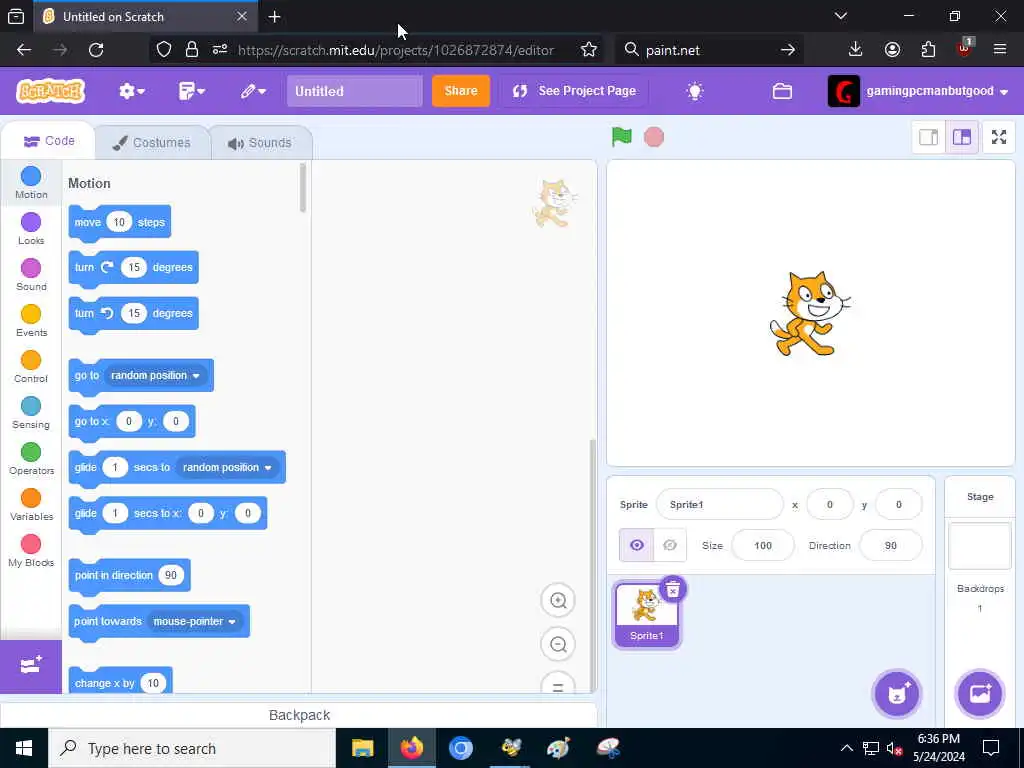The height and width of the screenshot is (768, 1024).
Task: Click the Sprite name field
Action: tap(719, 504)
